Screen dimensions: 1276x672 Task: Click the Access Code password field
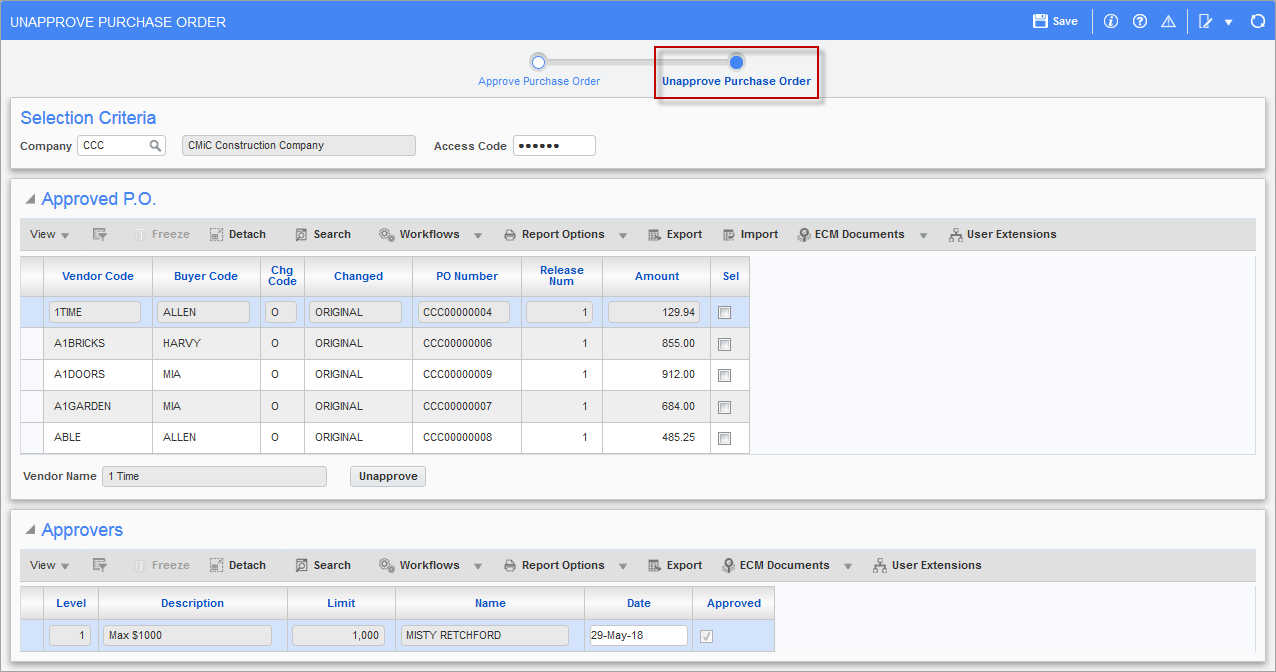554,146
